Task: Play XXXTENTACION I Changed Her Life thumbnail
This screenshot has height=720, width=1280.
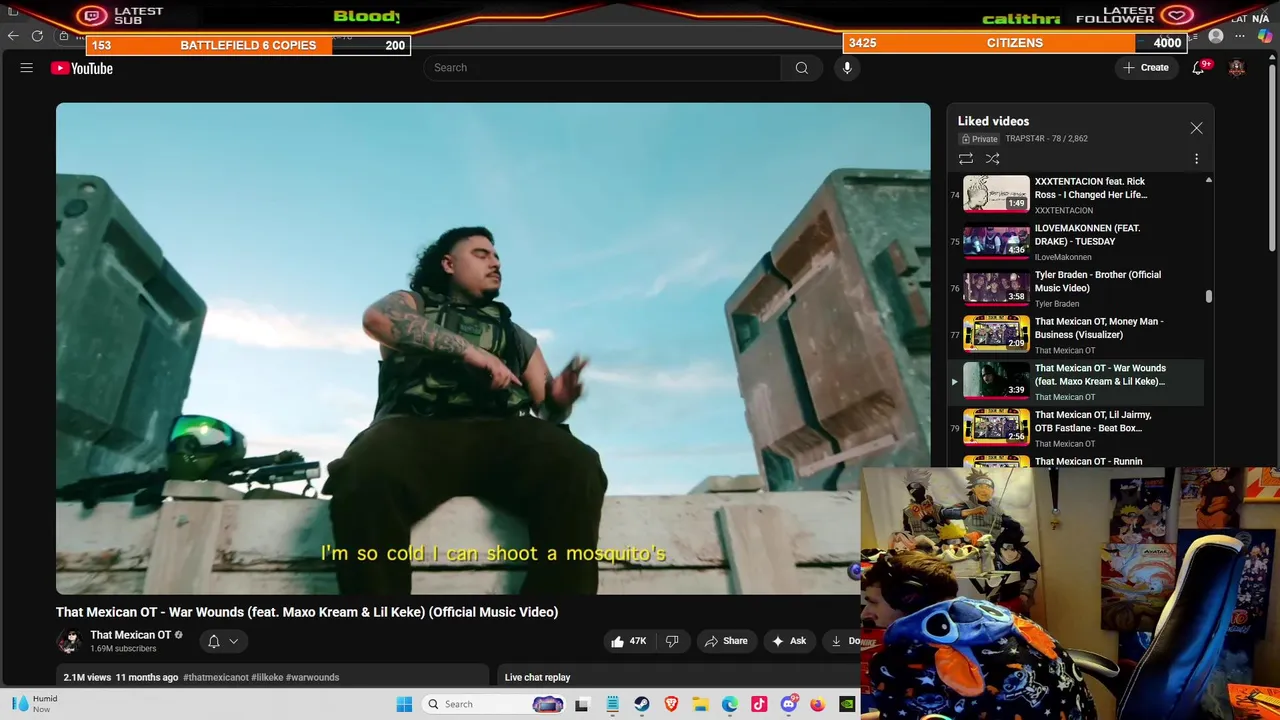Action: [x=996, y=194]
